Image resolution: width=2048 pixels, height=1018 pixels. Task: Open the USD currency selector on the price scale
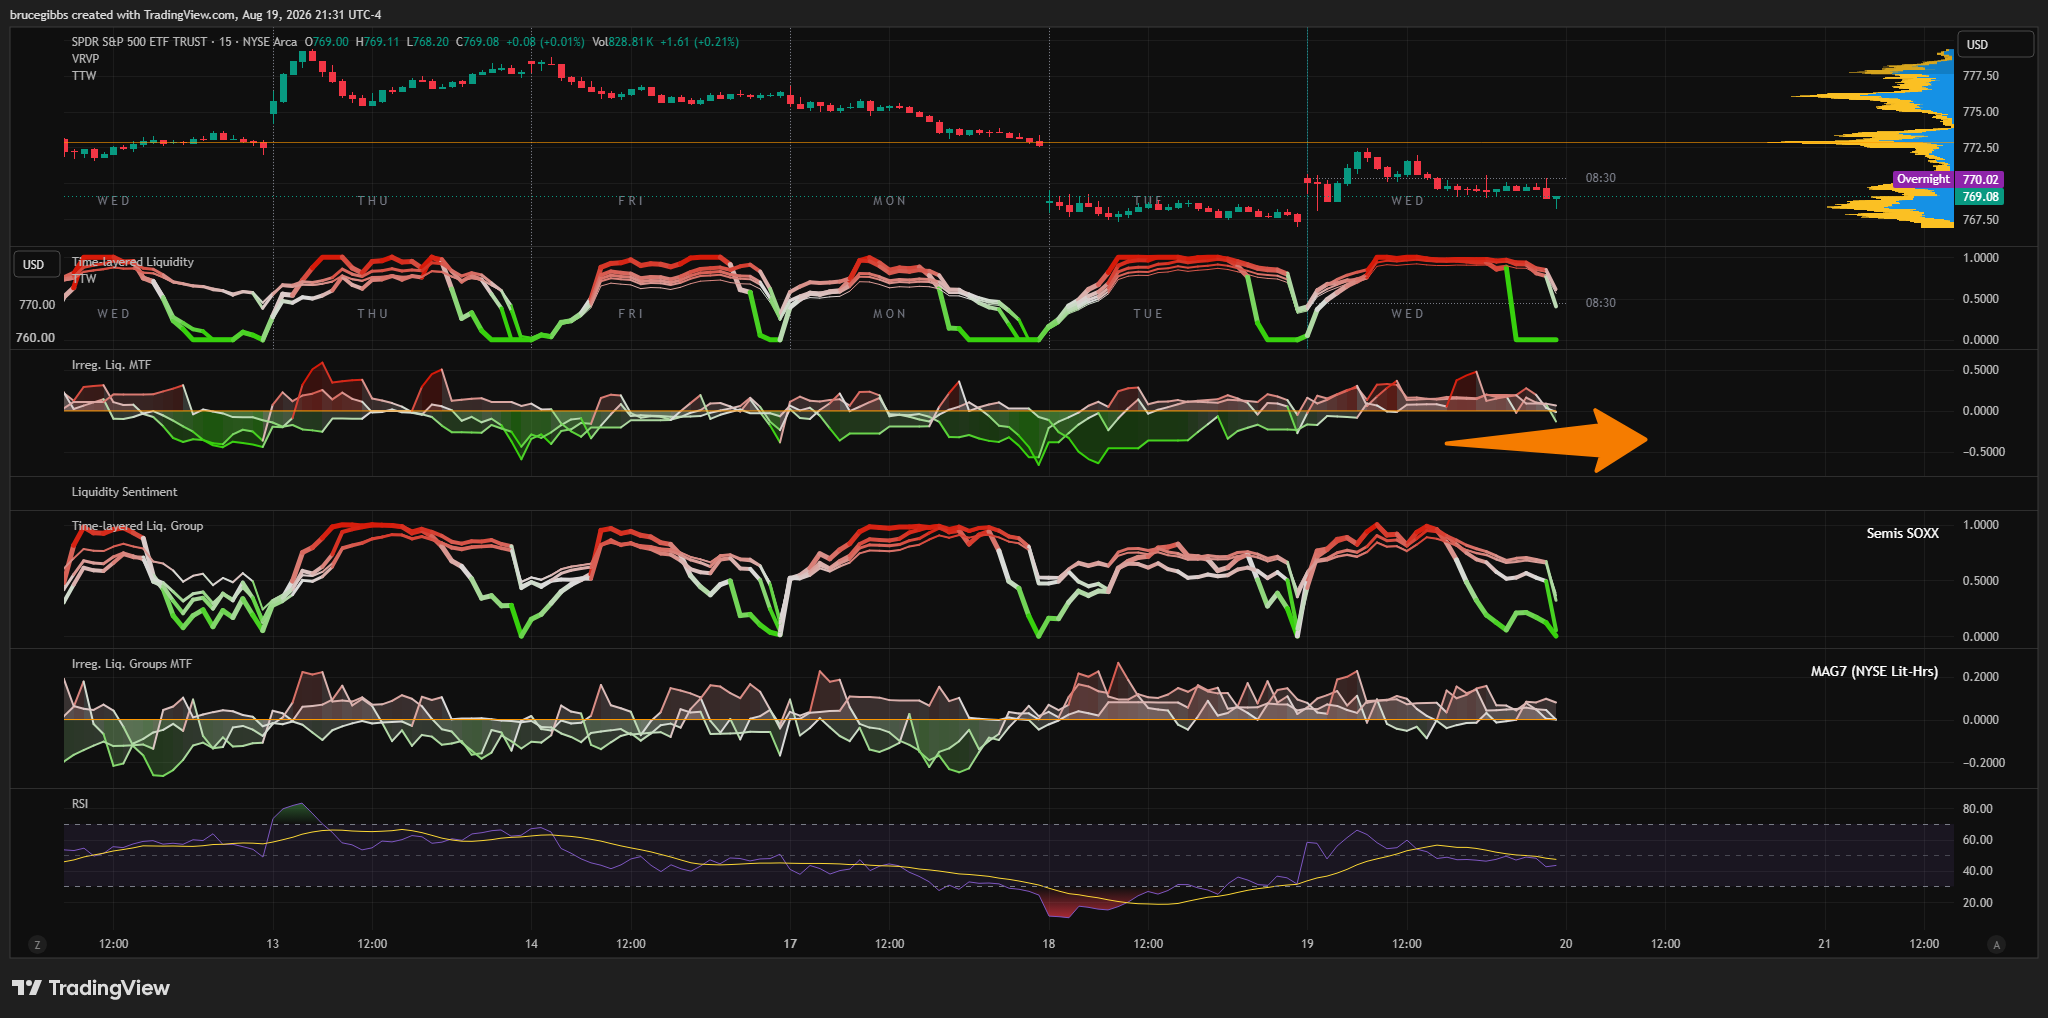click(x=1994, y=45)
